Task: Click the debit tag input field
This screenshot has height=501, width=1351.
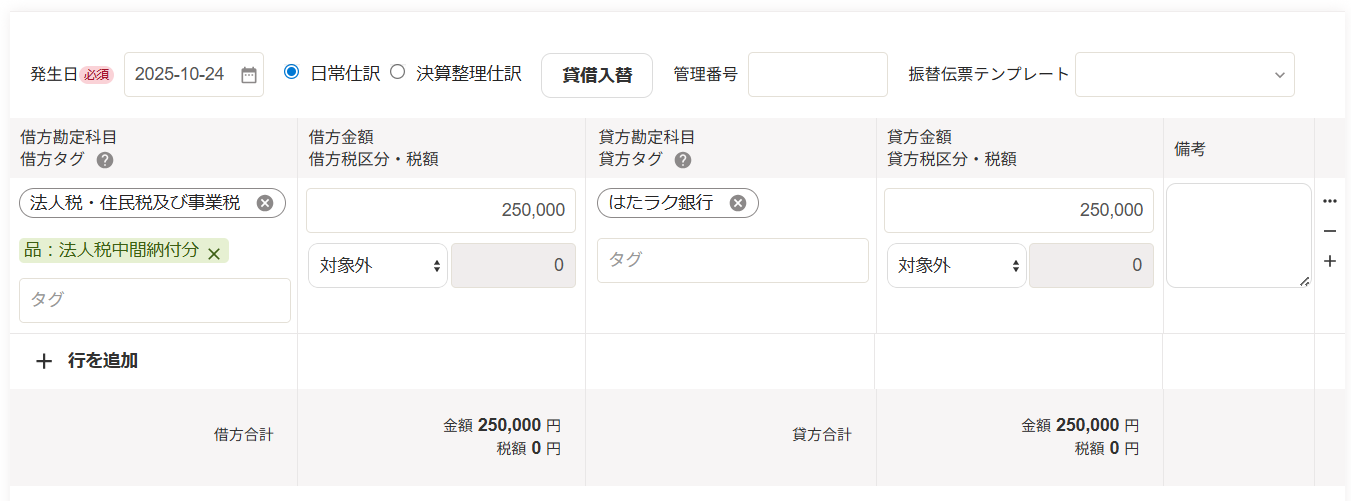Action: pos(155,300)
